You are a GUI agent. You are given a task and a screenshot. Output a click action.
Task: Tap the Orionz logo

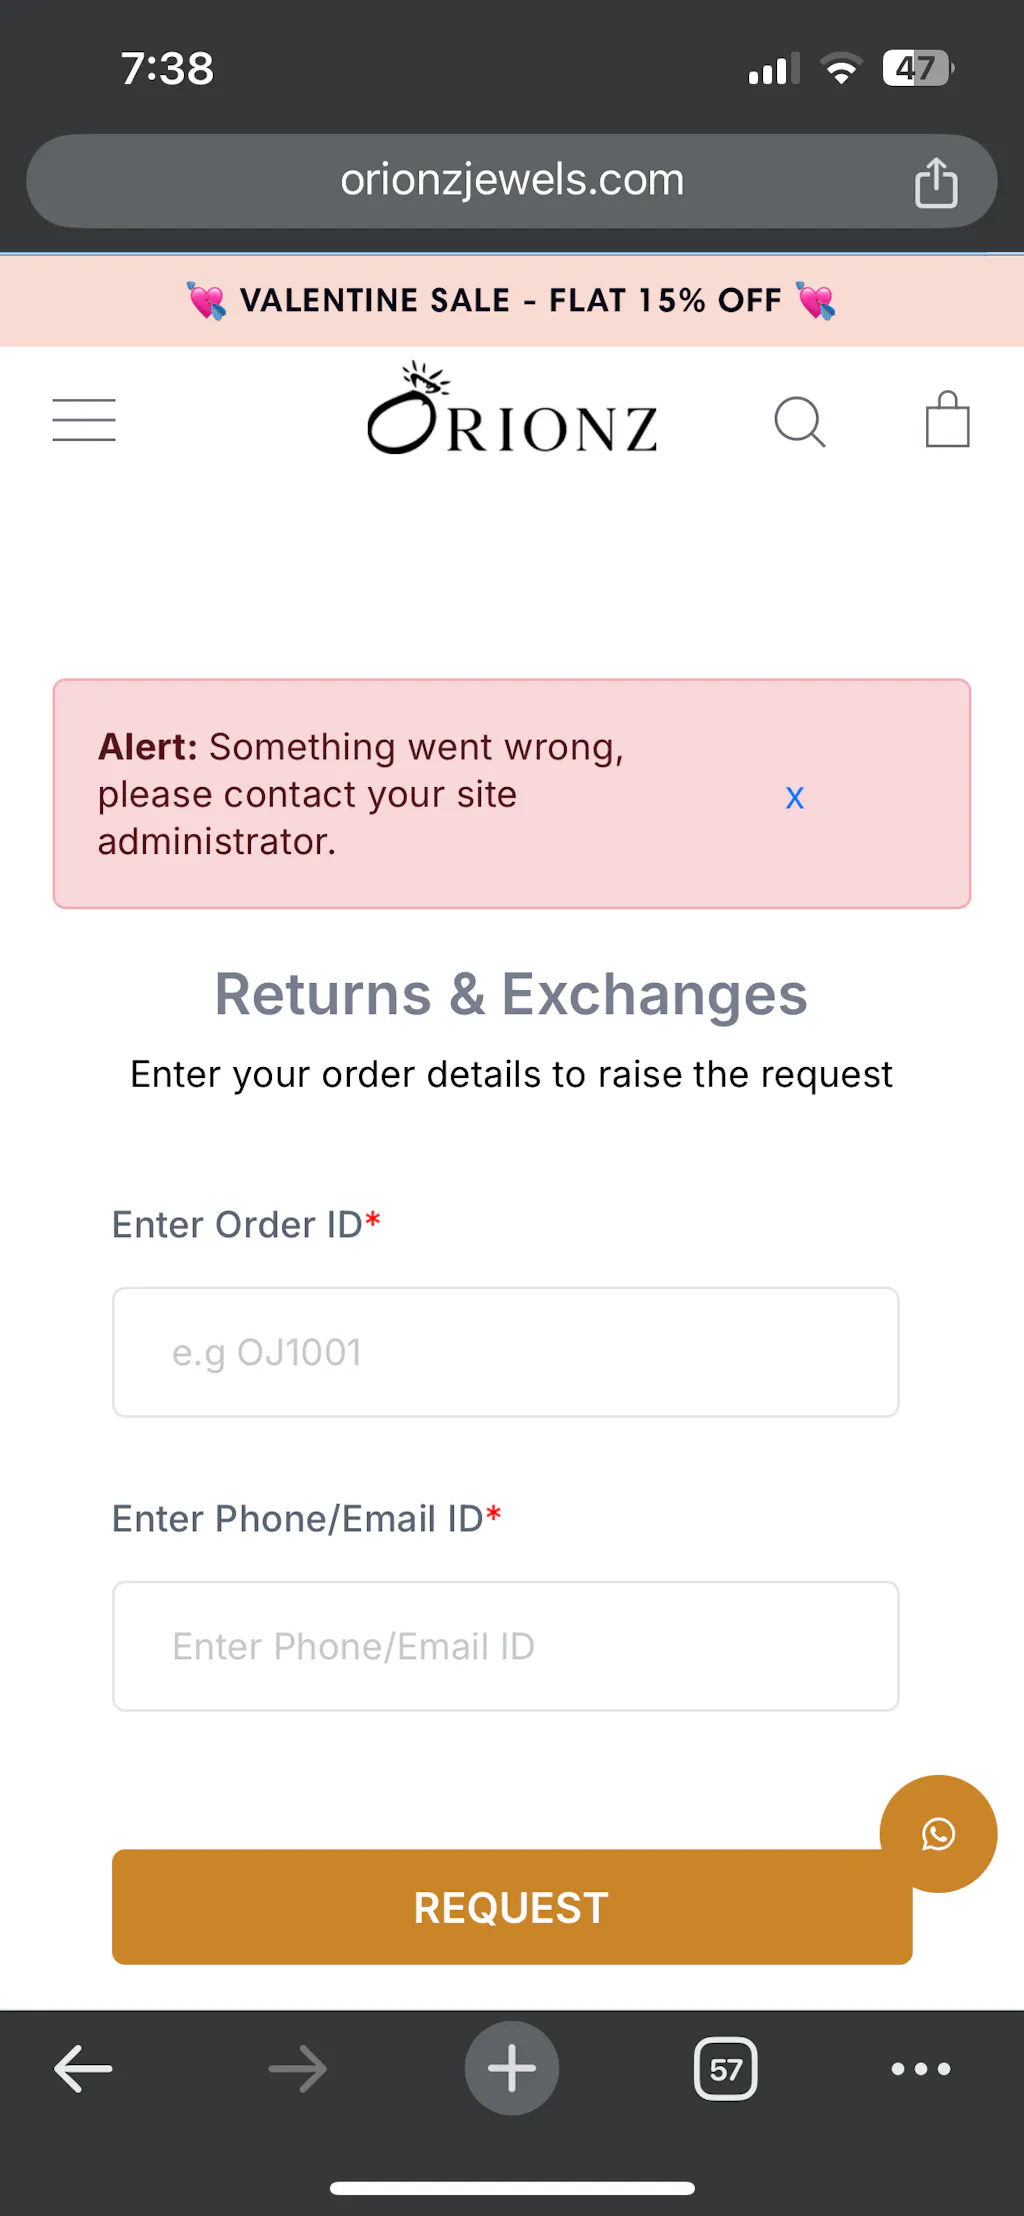tap(511, 412)
